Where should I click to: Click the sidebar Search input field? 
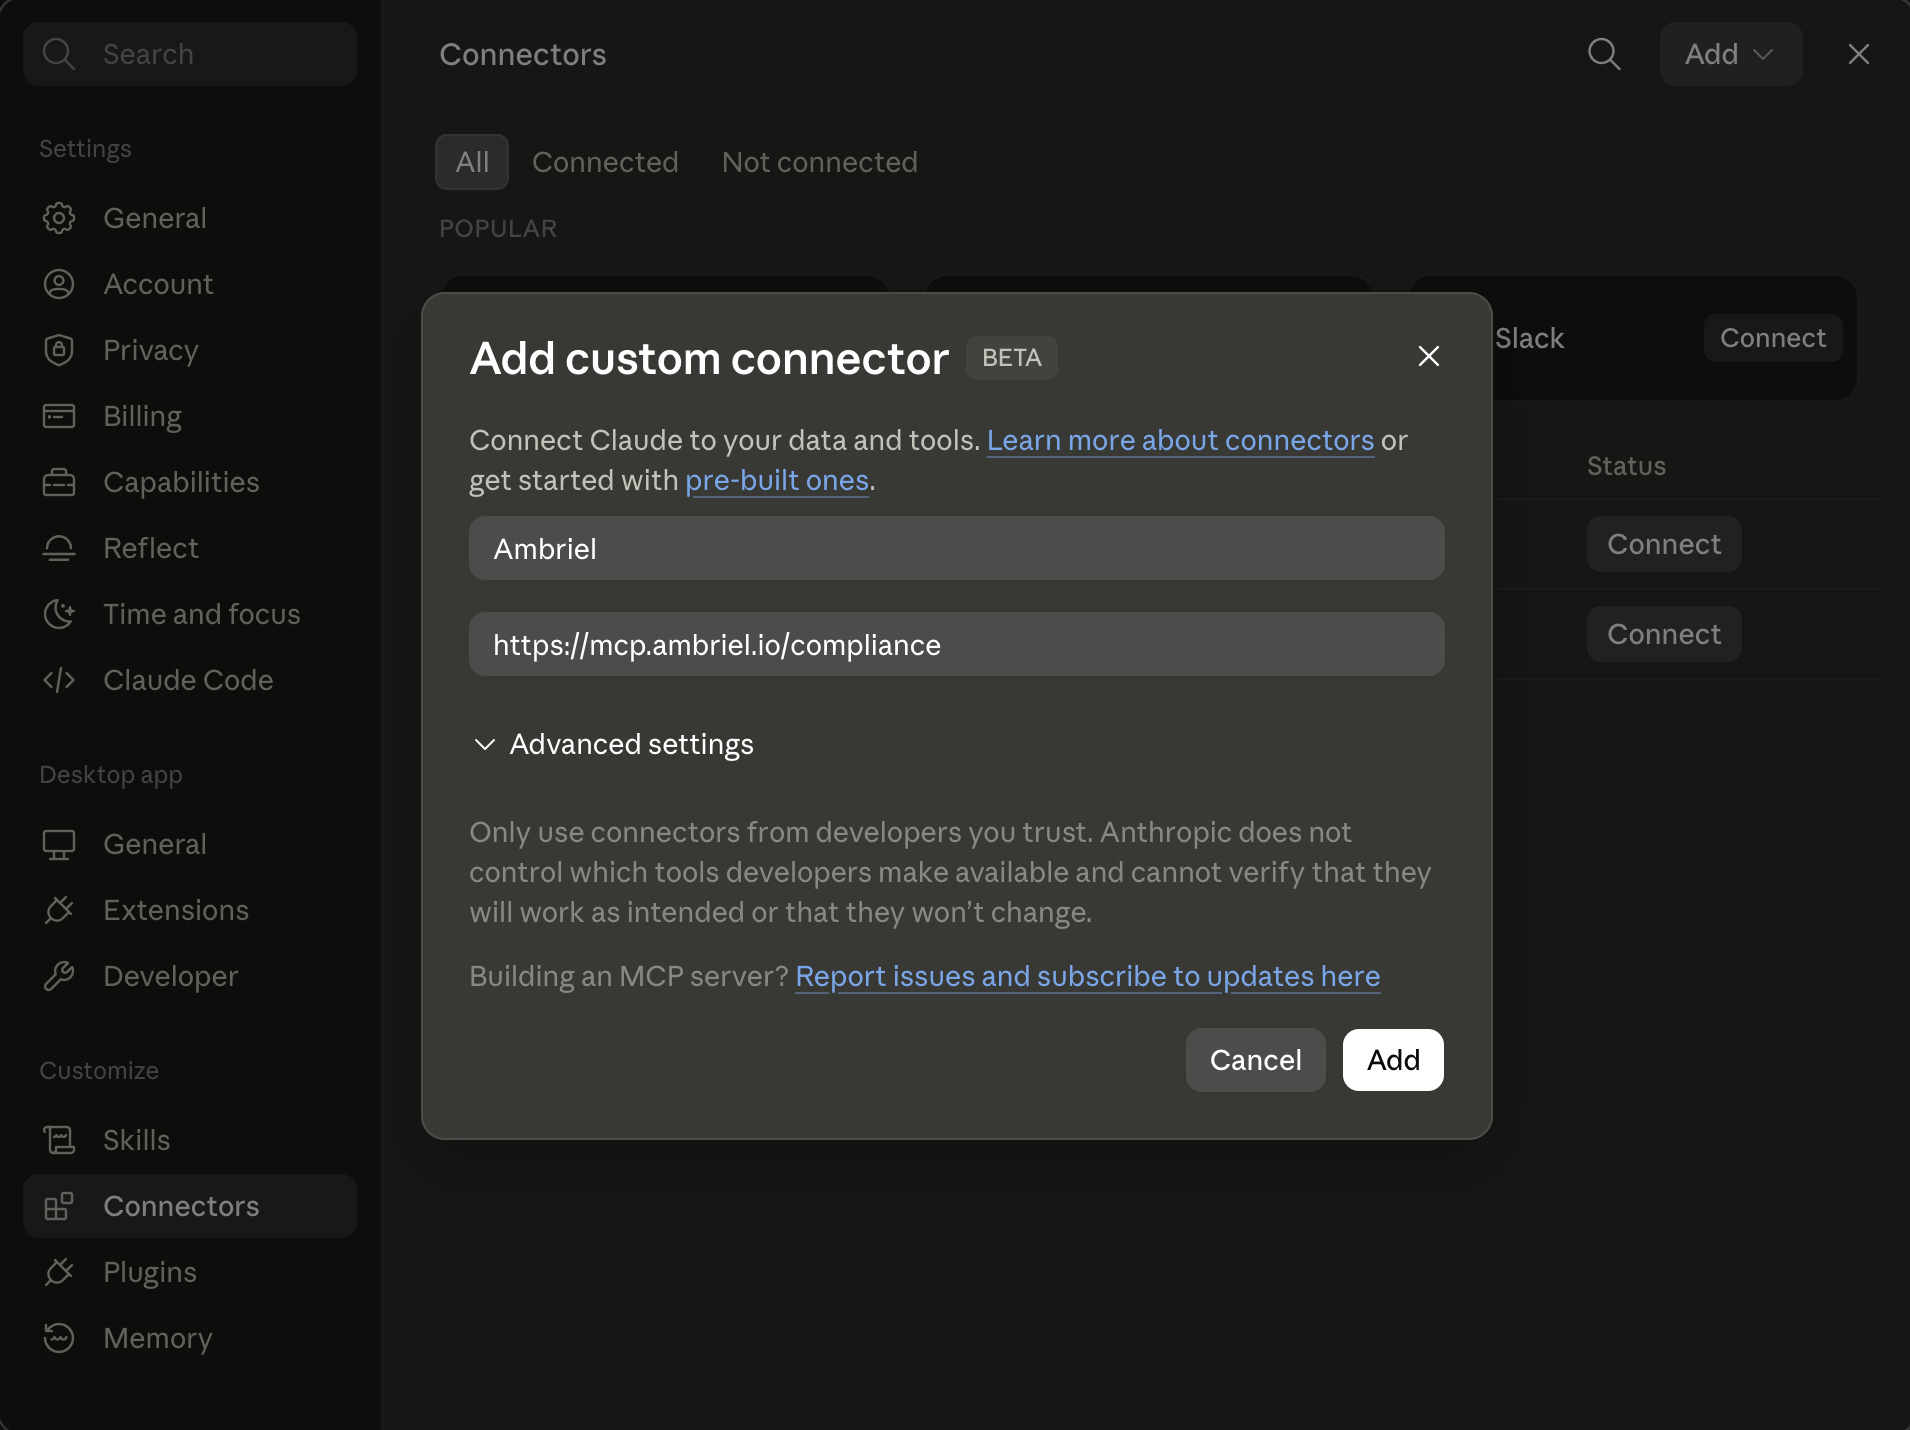[x=190, y=54]
